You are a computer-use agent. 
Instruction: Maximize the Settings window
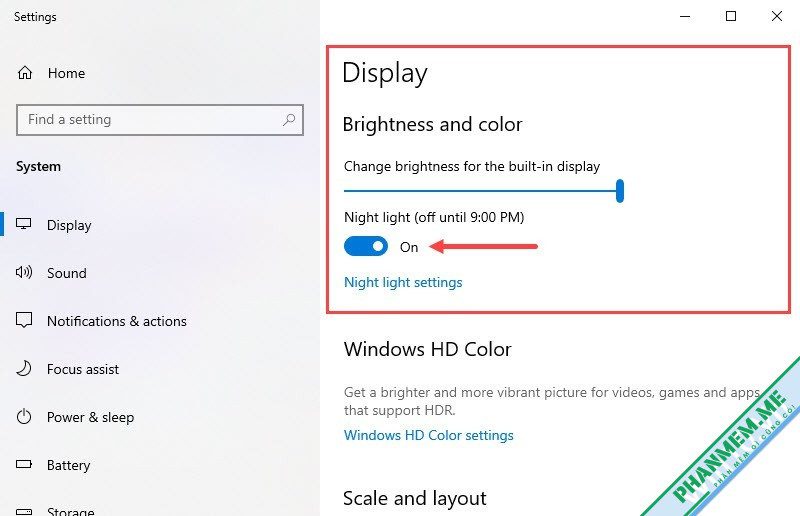pyautogui.click(x=731, y=16)
